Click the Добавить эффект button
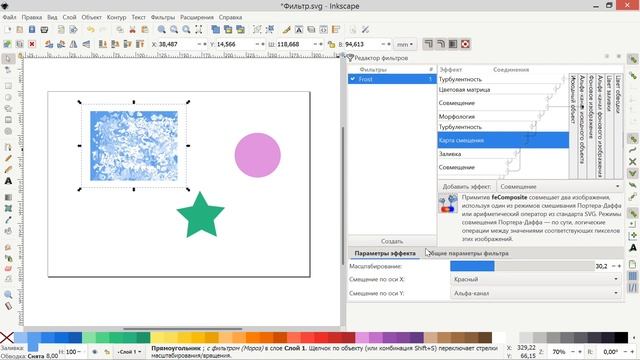Image resolution: width=640 pixels, height=360 pixels. coord(467,187)
